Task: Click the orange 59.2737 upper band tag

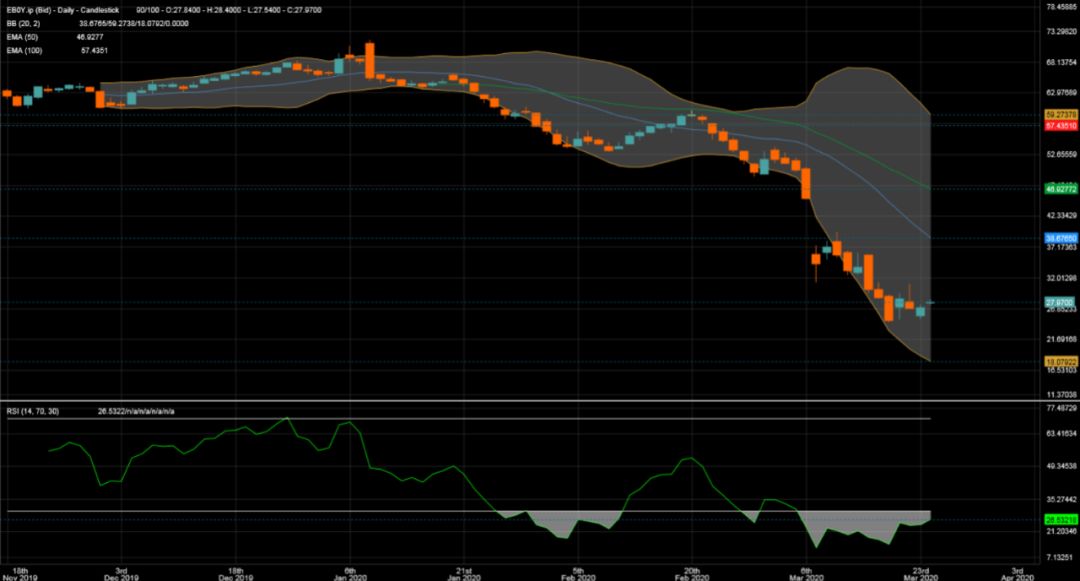Action: [1058, 115]
